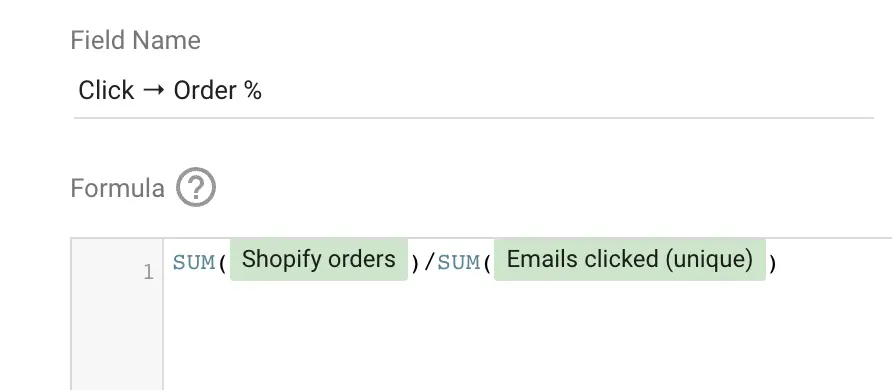892x390 pixels.
Task: Click the word Click in the field name
Action: pyautogui.click(x=106, y=90)
